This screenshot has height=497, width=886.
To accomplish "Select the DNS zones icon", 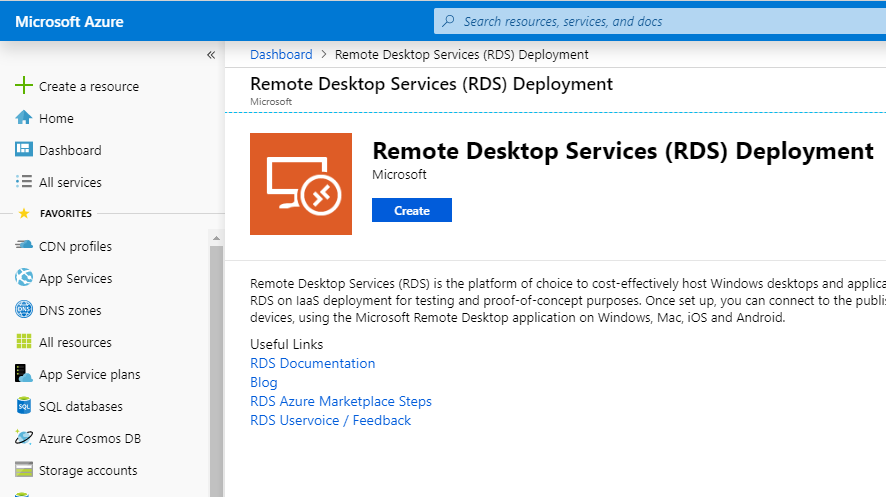I will point(24,309).
